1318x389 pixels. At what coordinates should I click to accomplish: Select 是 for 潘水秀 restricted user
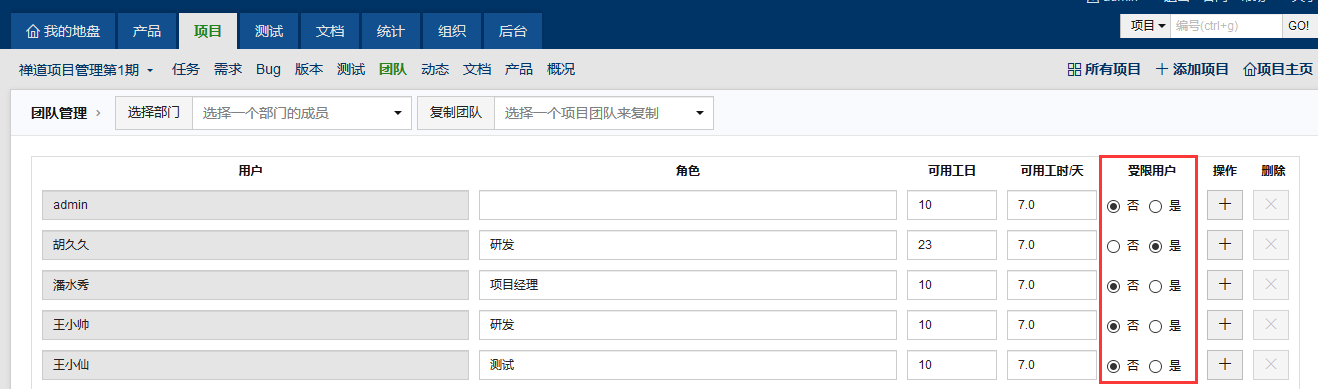(1156, 286)
